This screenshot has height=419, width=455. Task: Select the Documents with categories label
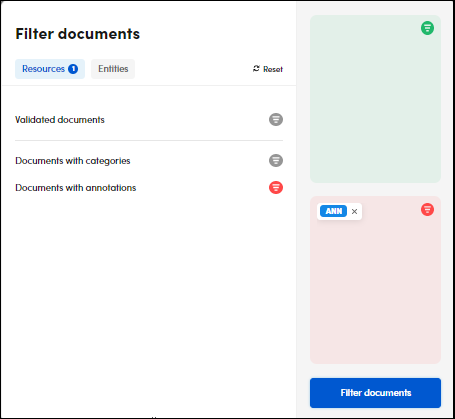coord(73,161)
